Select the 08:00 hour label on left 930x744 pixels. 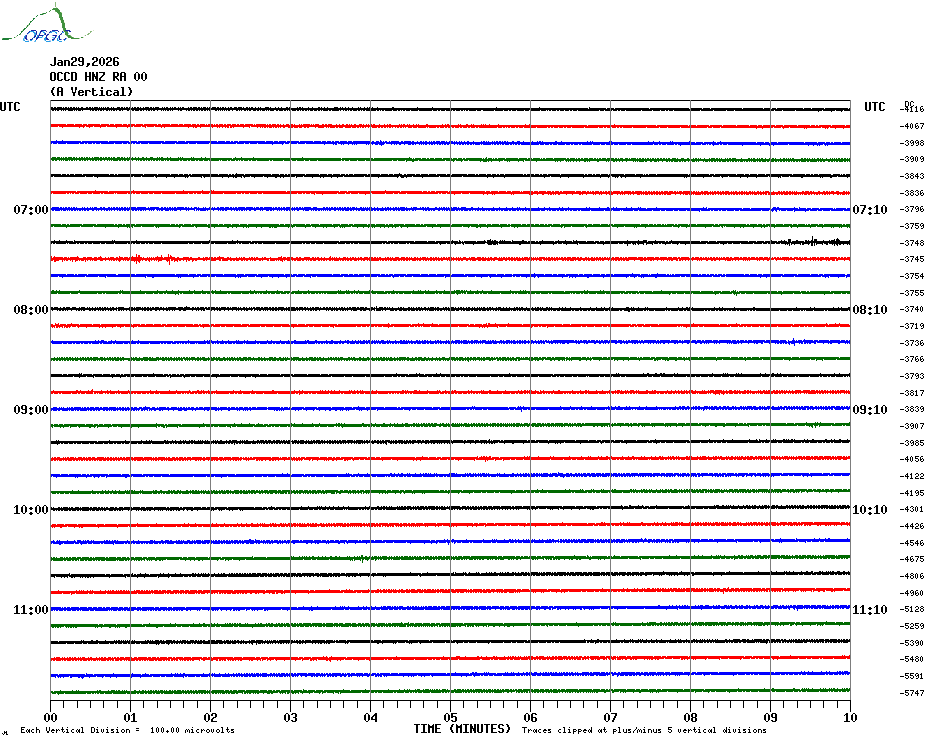point(30,310)
